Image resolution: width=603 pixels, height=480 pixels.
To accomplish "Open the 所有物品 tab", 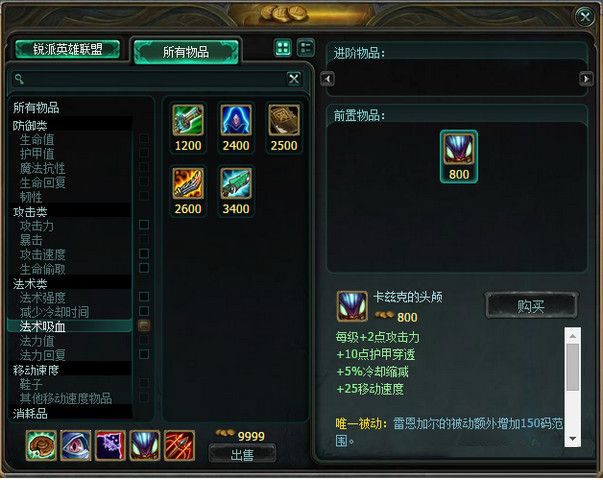I will [x=186, y=52].
